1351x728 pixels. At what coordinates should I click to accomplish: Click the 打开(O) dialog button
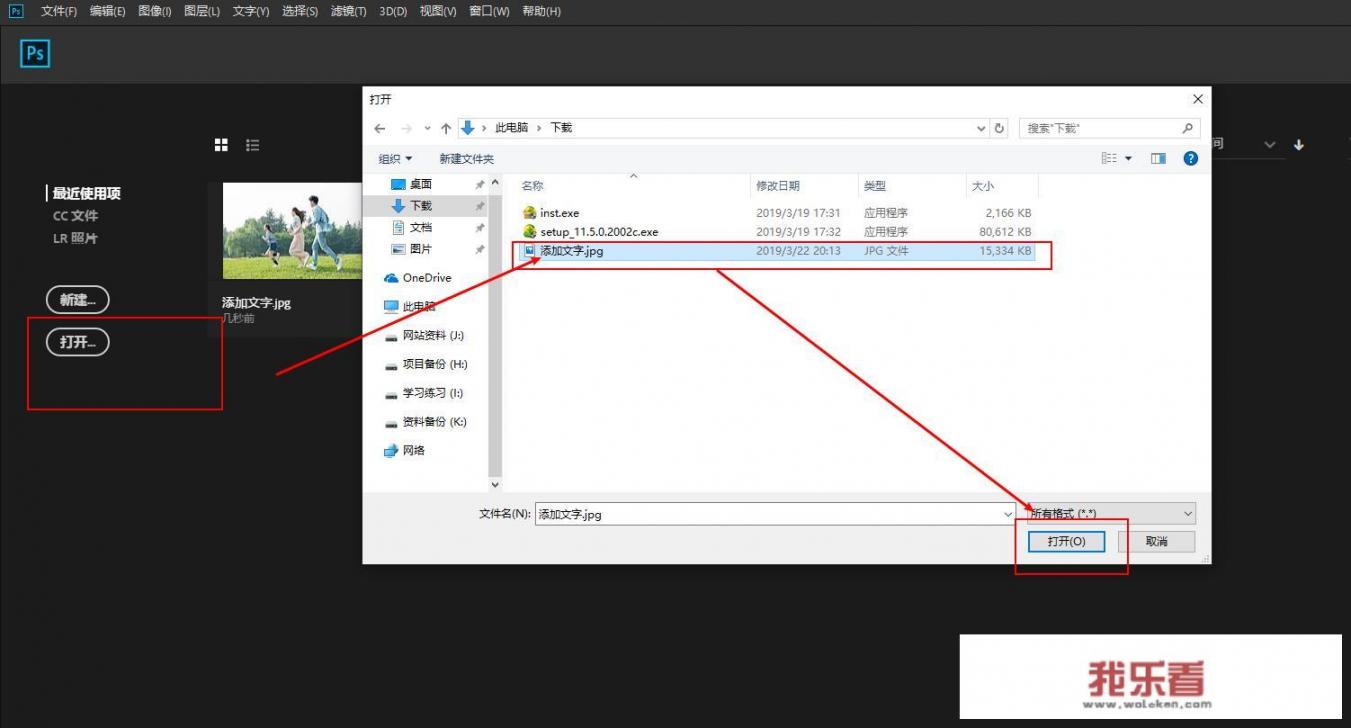pos(1067,541)
